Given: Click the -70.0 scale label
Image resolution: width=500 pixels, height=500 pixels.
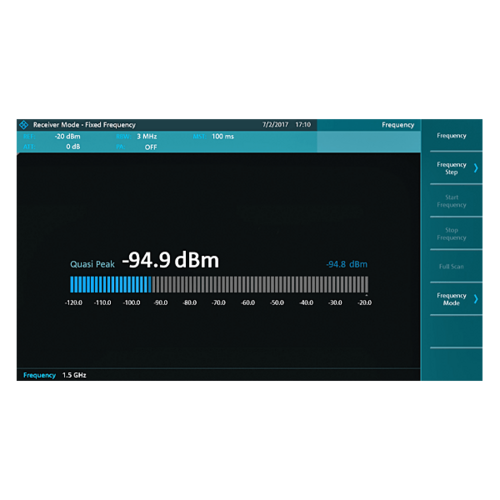Looking at the screenshot, I should [x=219, y=303].
